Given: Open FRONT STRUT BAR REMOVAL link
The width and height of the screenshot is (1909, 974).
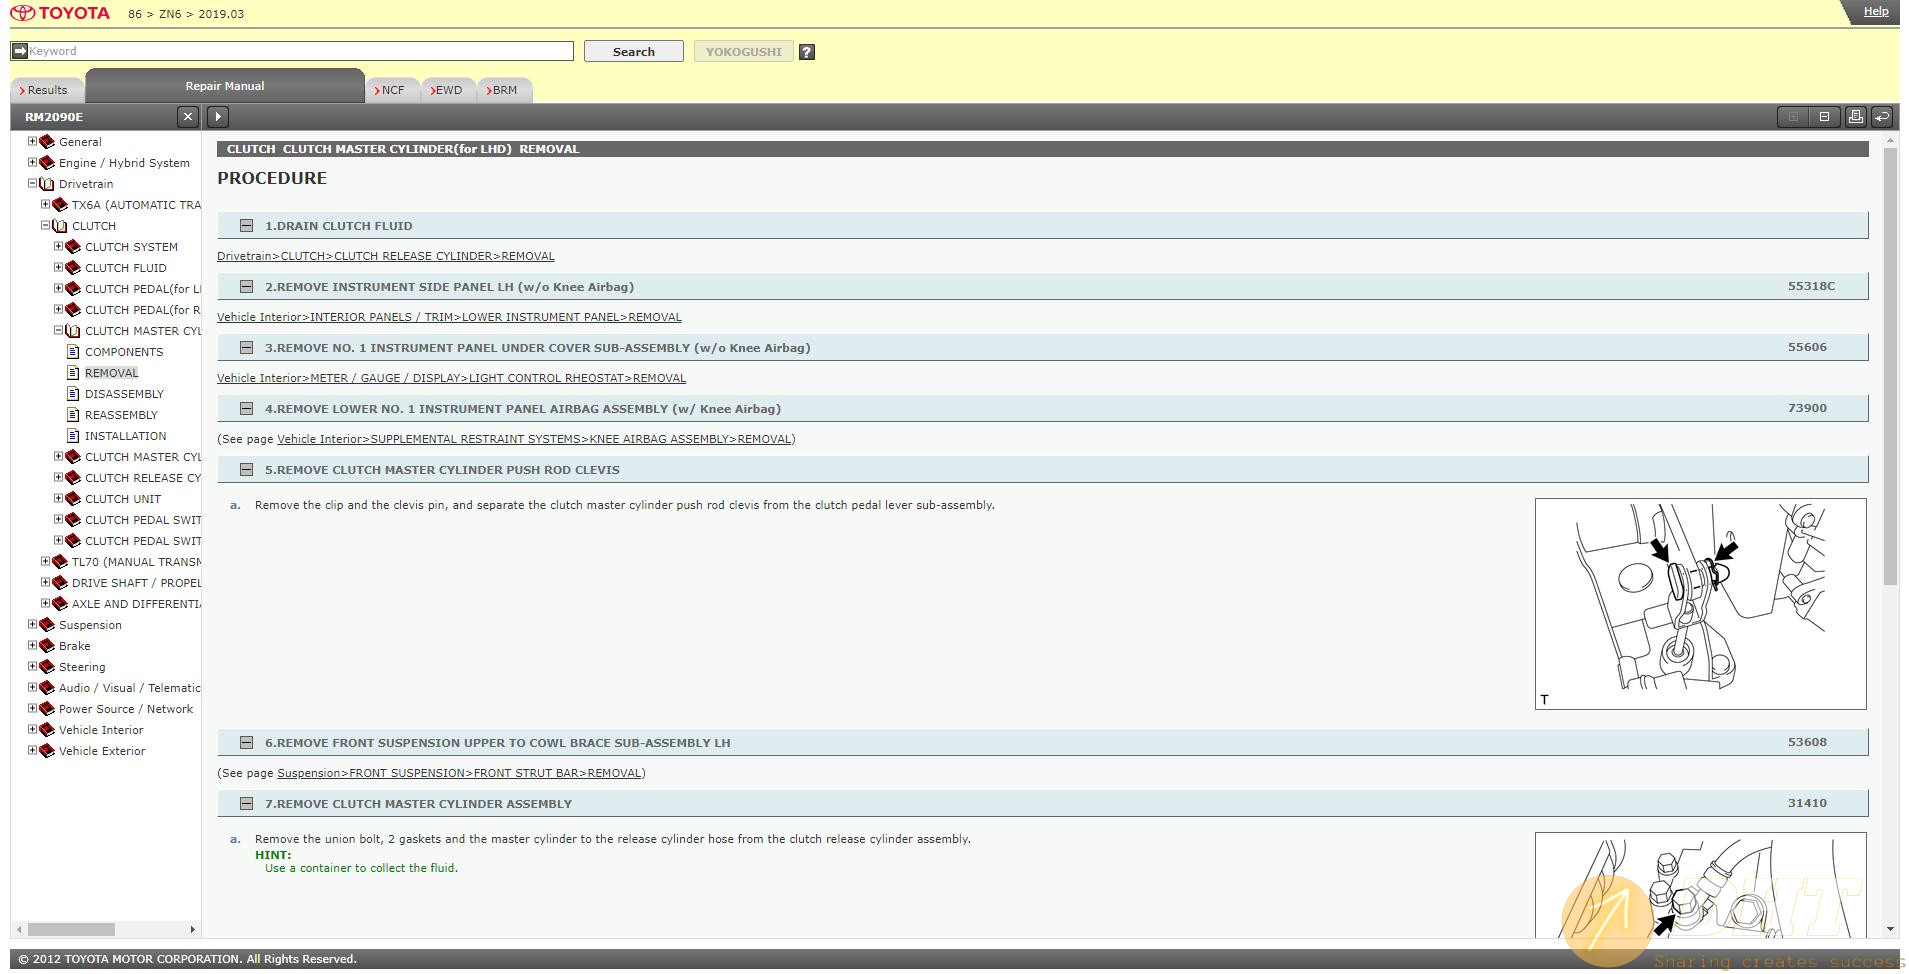Looking at the screenshot, I should click(459, 773).
